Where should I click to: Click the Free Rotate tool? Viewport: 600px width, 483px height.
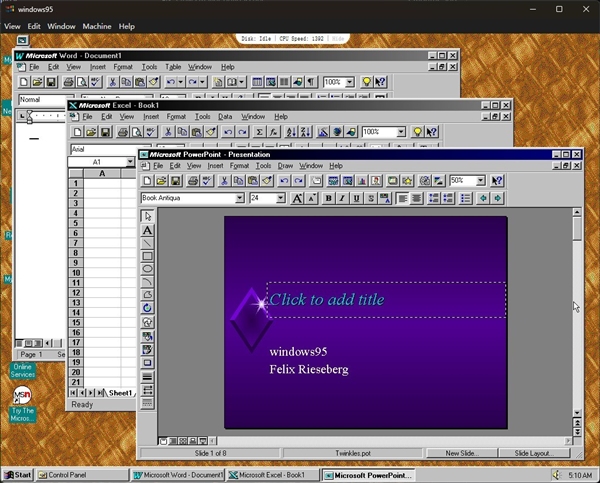[x=147, y=308]
